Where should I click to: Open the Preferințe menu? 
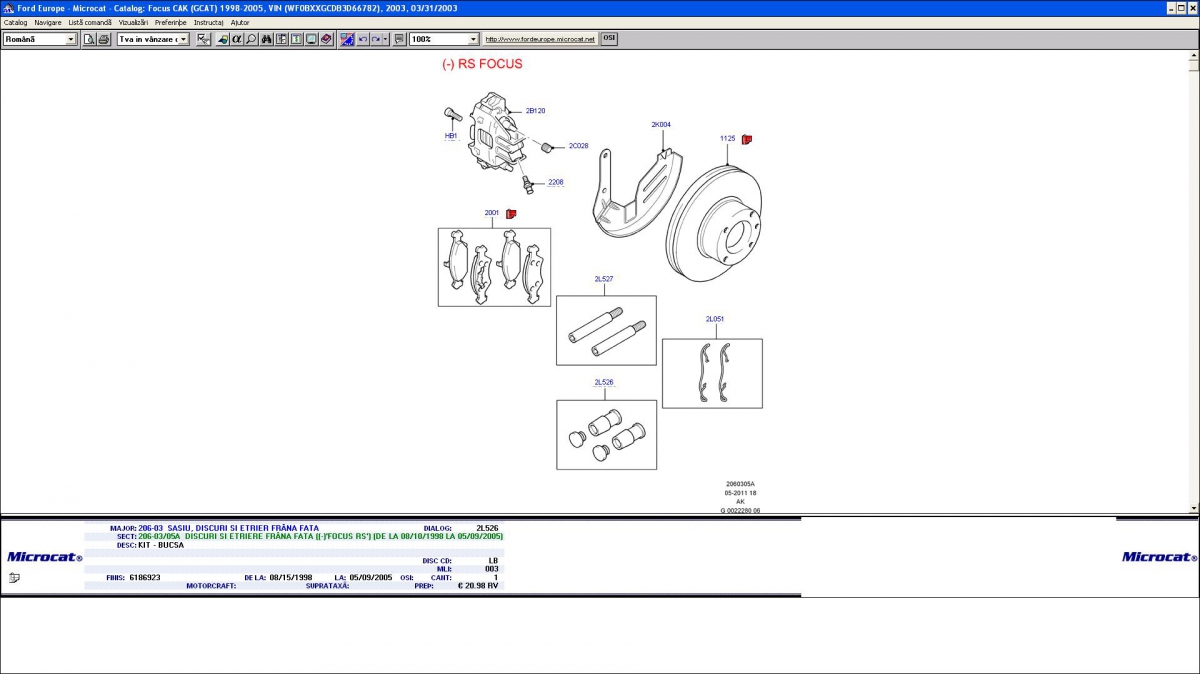pos(171,22)
